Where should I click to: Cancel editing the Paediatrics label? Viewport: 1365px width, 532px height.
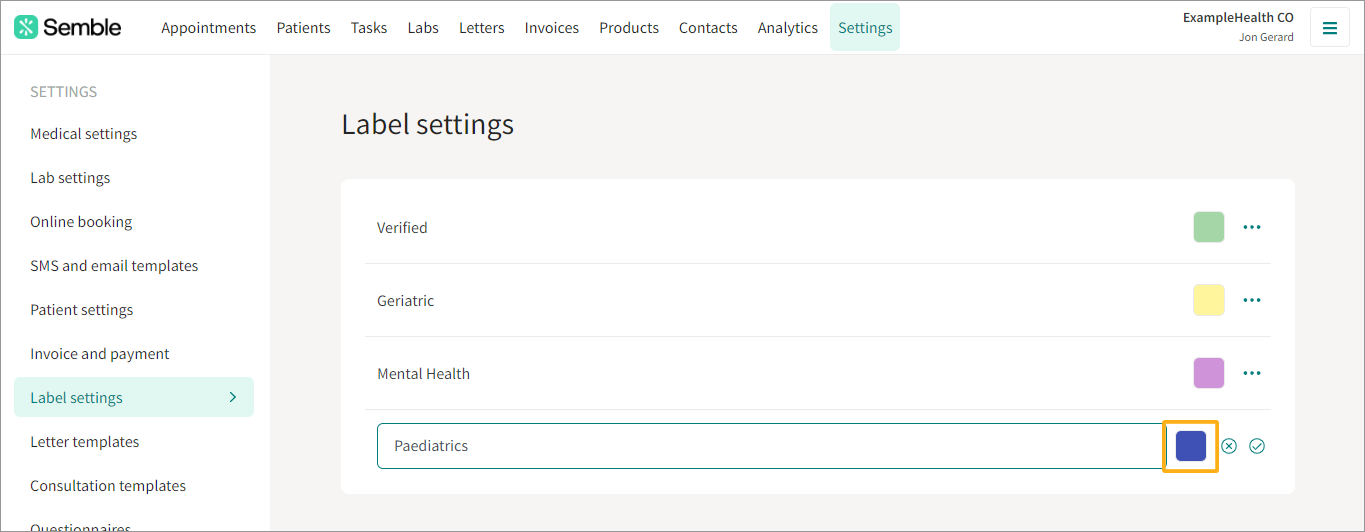[x=1229, y=446]
